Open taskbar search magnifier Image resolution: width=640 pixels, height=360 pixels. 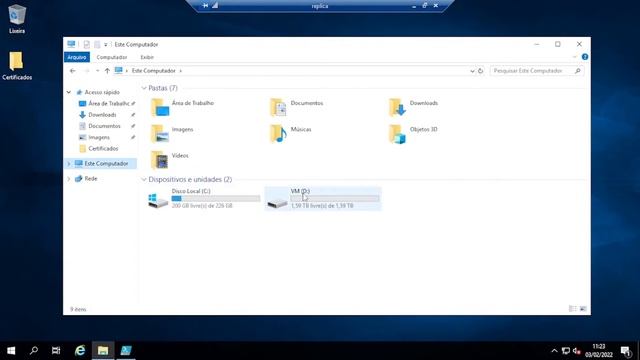pos(34,350)
